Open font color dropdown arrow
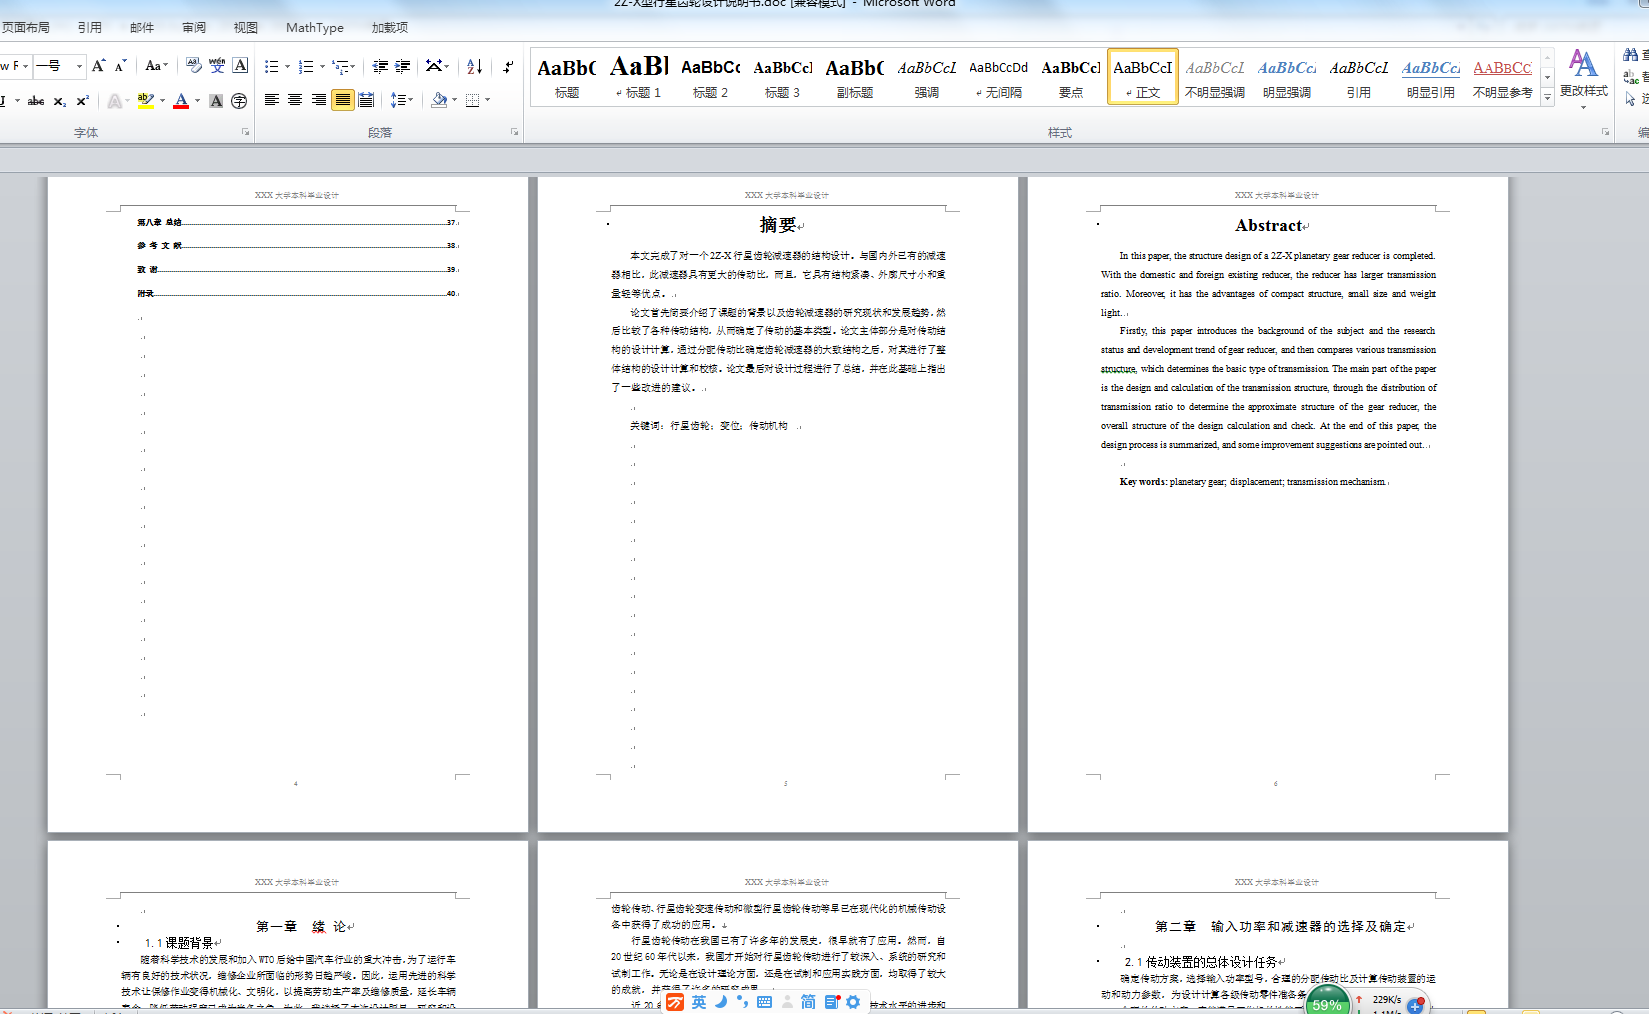Viewport: 1649px width, 1014px height. pyautogui.click(x=197, y=100)
